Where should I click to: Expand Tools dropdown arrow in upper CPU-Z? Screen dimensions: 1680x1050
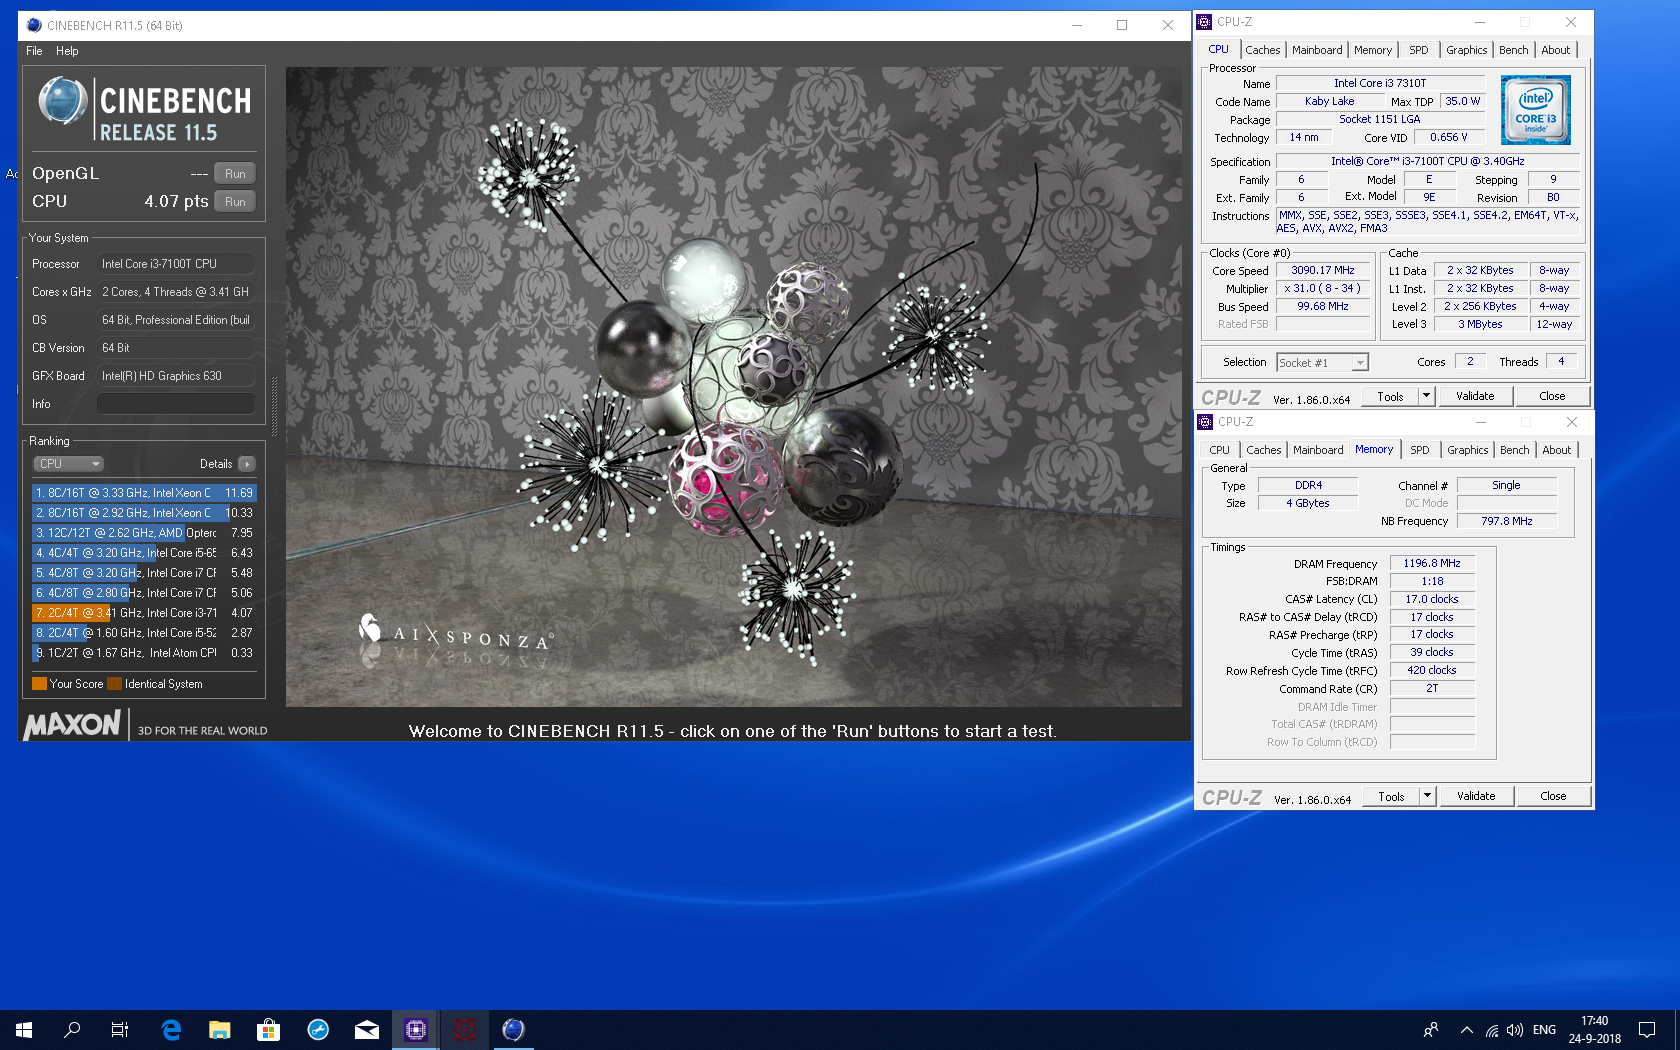click(x=1427, y=397)
